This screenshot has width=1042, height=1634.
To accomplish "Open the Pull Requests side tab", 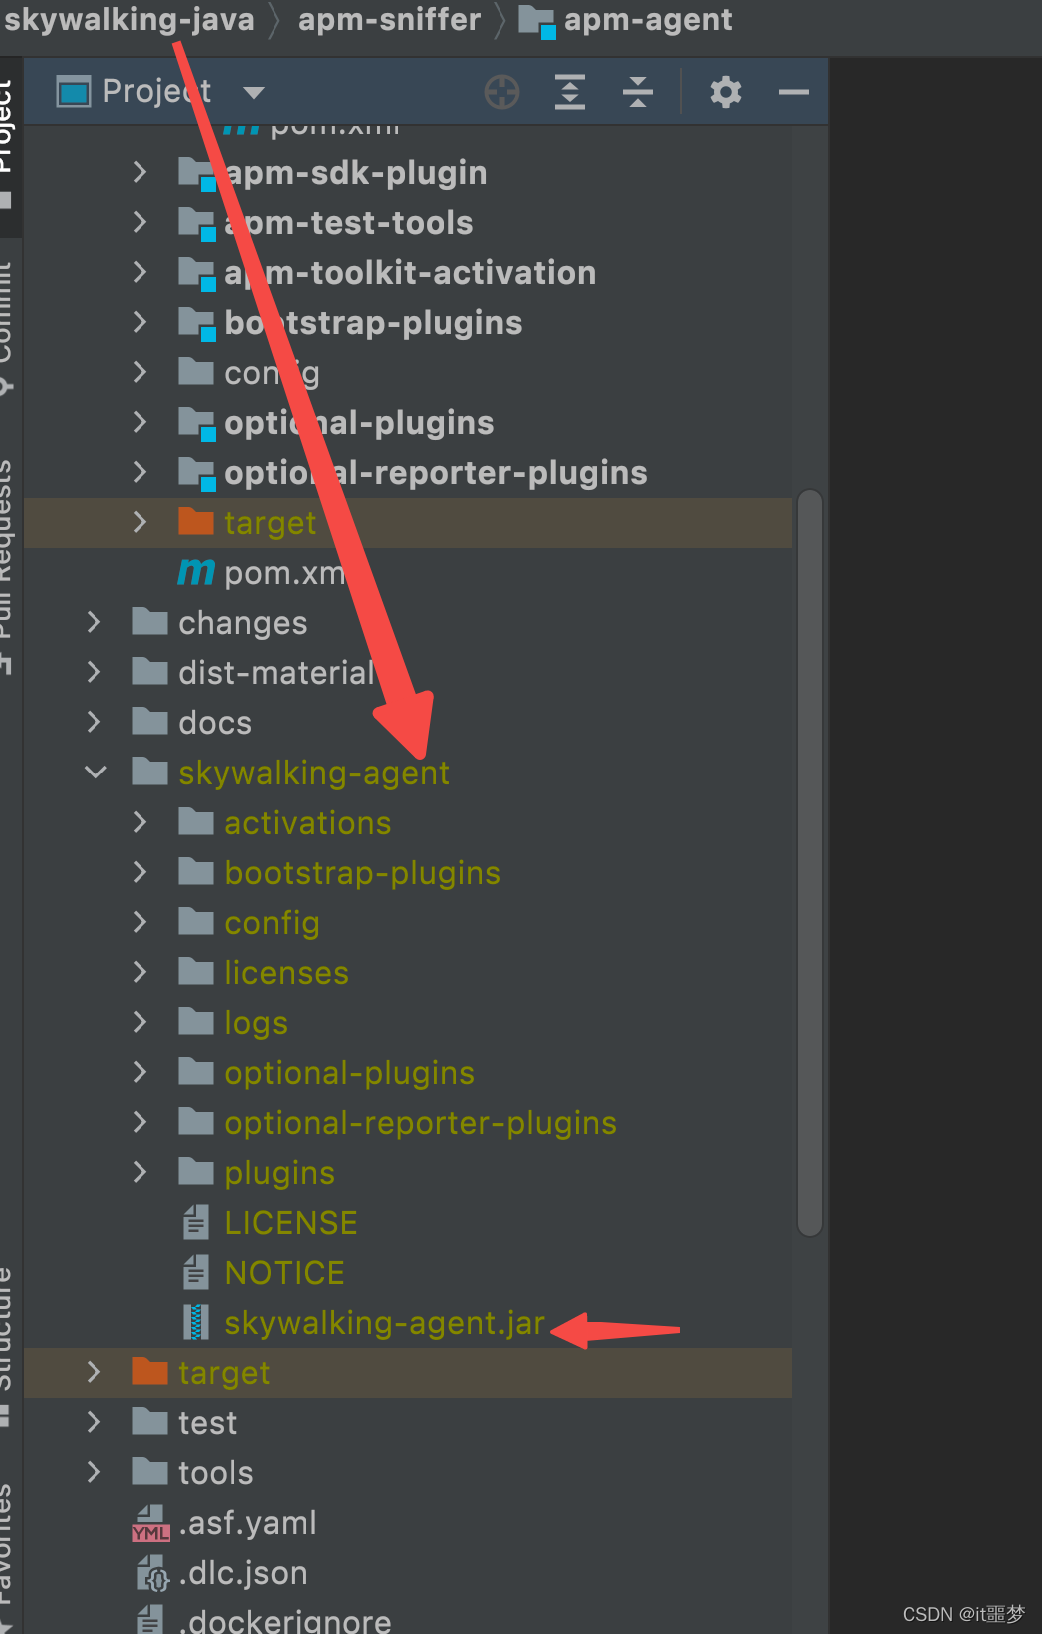I will tap(6, 565).
